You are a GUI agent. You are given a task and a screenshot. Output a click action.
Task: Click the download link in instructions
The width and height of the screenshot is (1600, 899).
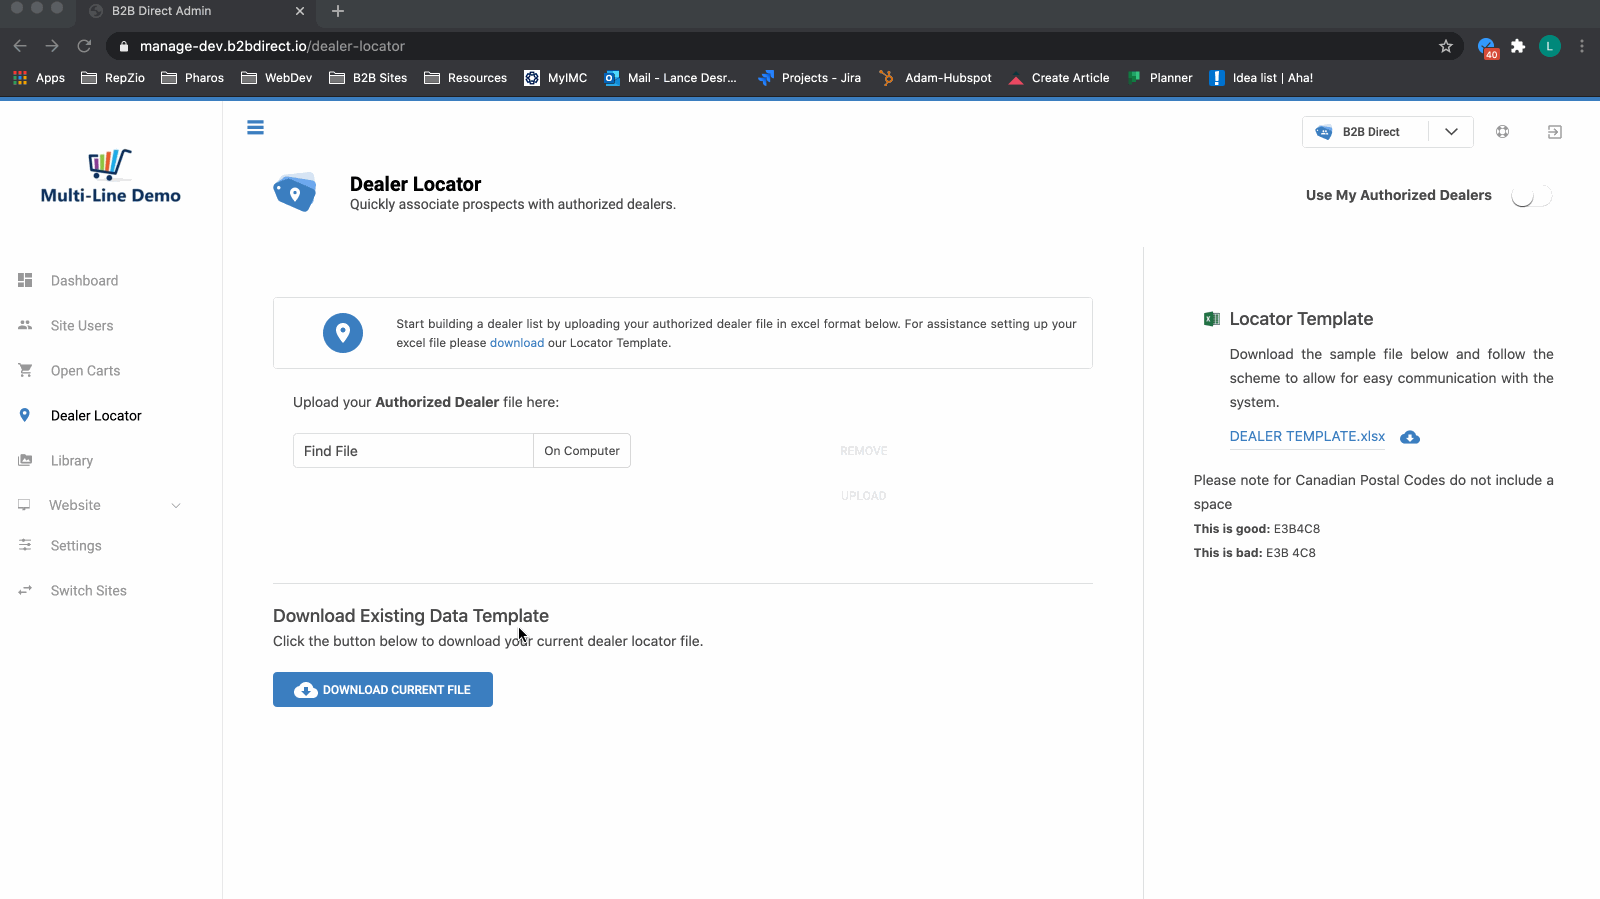coord(517,343)
